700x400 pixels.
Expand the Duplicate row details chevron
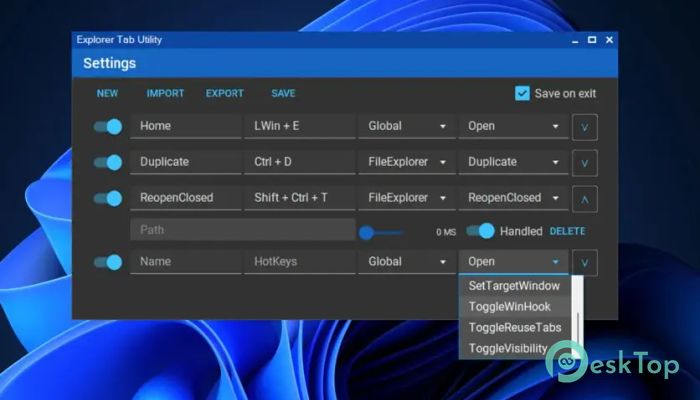click(585, 163)
